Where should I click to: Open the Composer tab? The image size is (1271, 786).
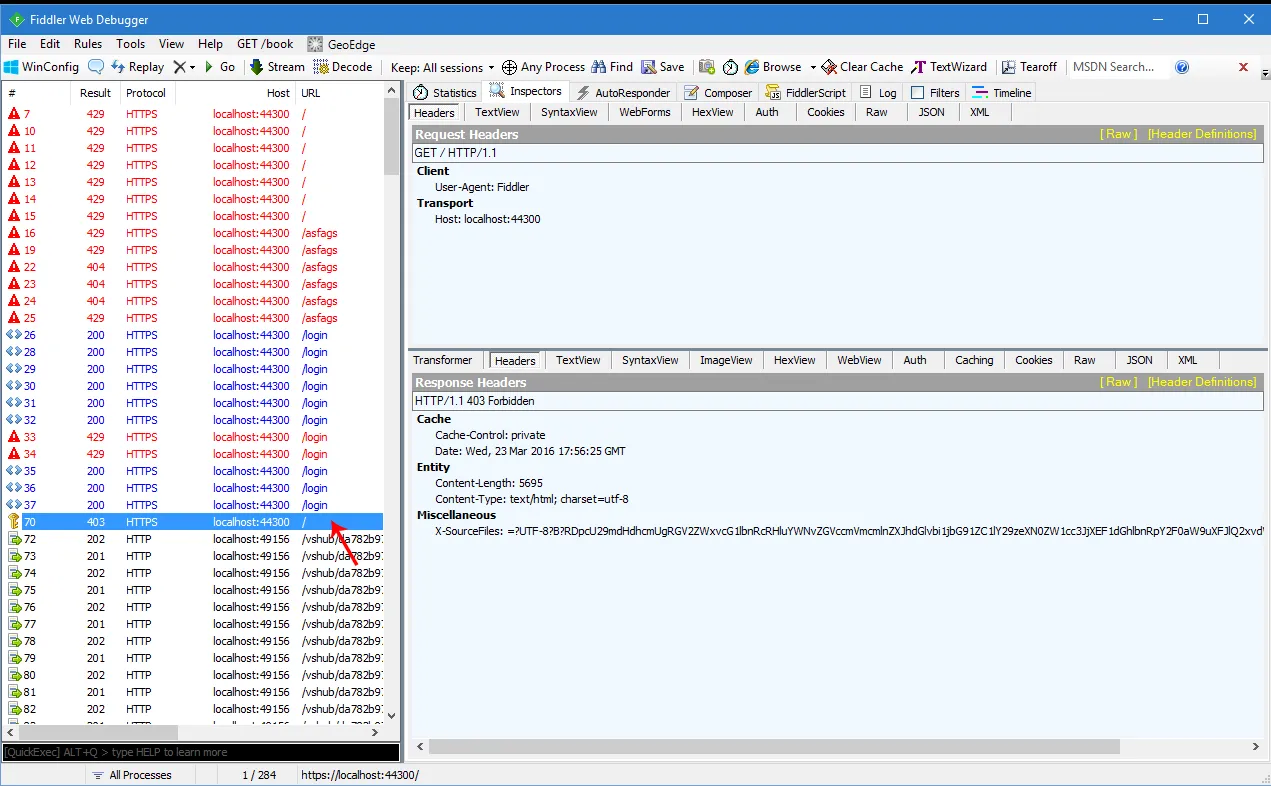(718, 93)
